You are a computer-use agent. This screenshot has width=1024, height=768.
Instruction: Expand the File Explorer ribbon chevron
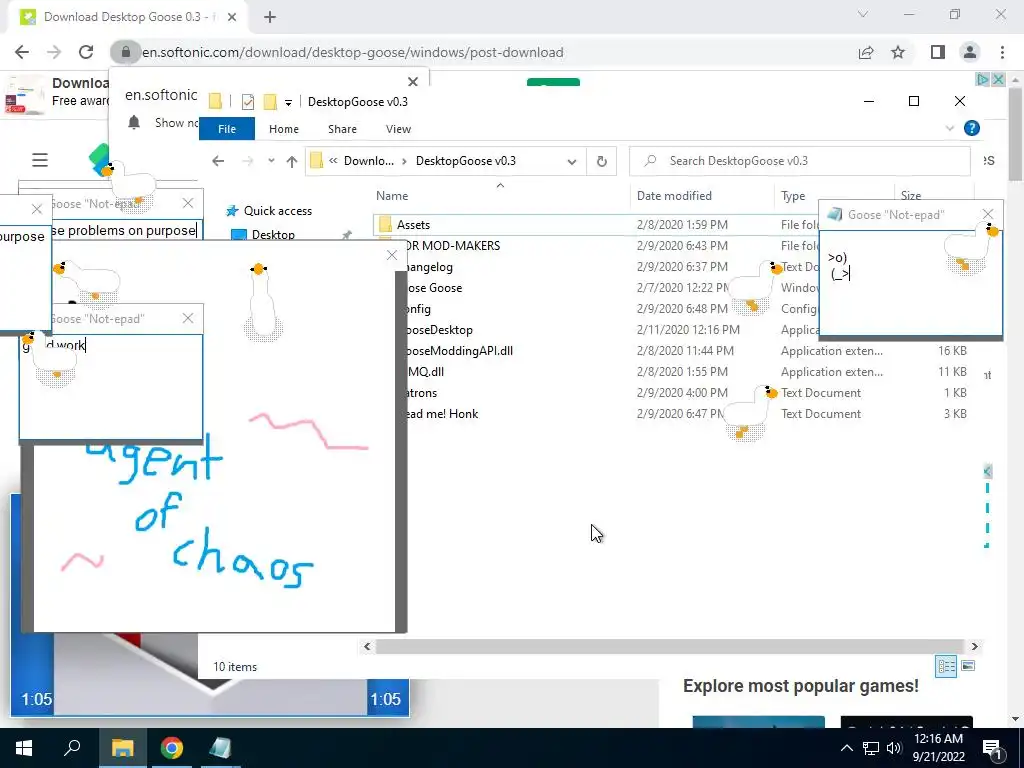950,128
